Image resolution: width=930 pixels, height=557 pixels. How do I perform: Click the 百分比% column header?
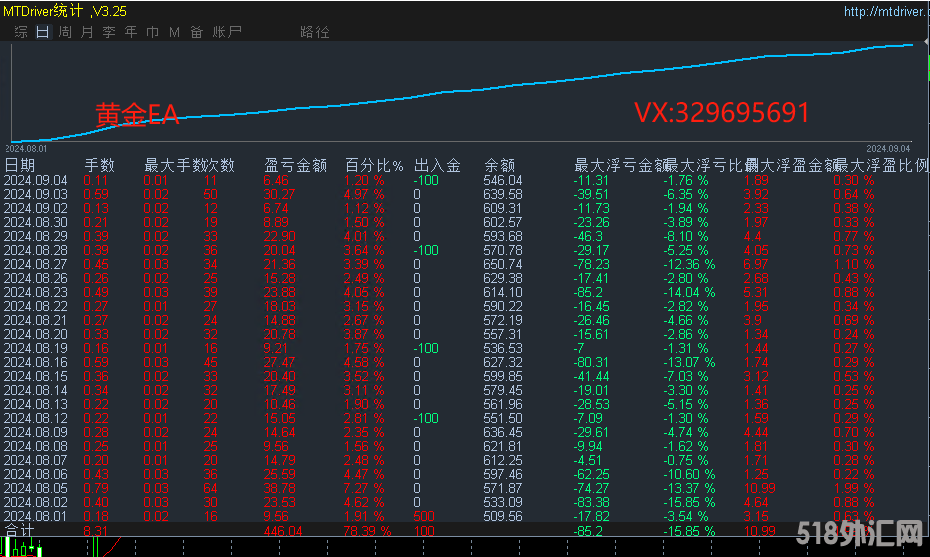374,165
